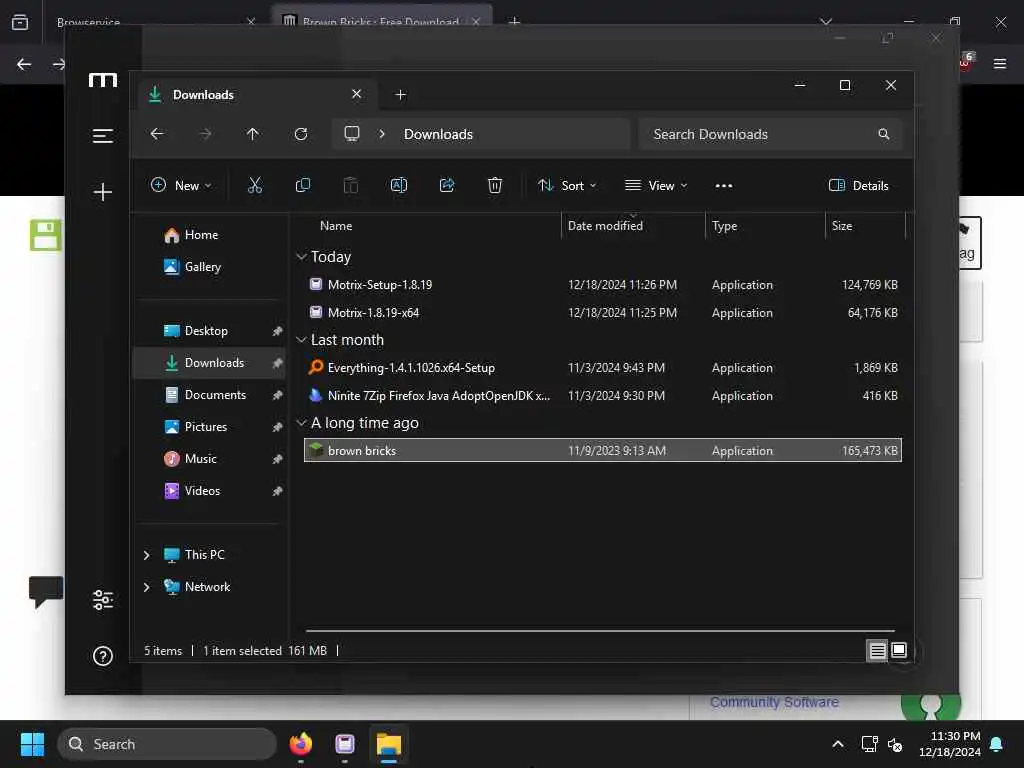This screenshot has width=1024, height=768.
Task: Go back with Explorer back arrow
Action: [157, 134]
